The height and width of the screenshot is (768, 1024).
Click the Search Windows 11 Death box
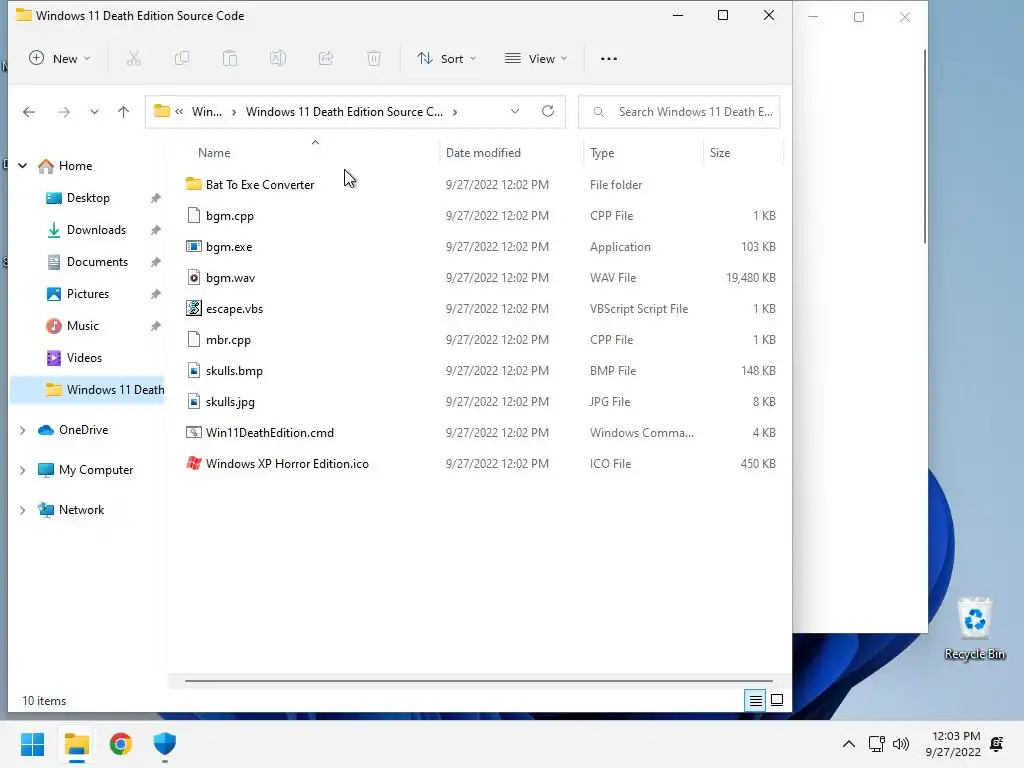click(679, 112)
